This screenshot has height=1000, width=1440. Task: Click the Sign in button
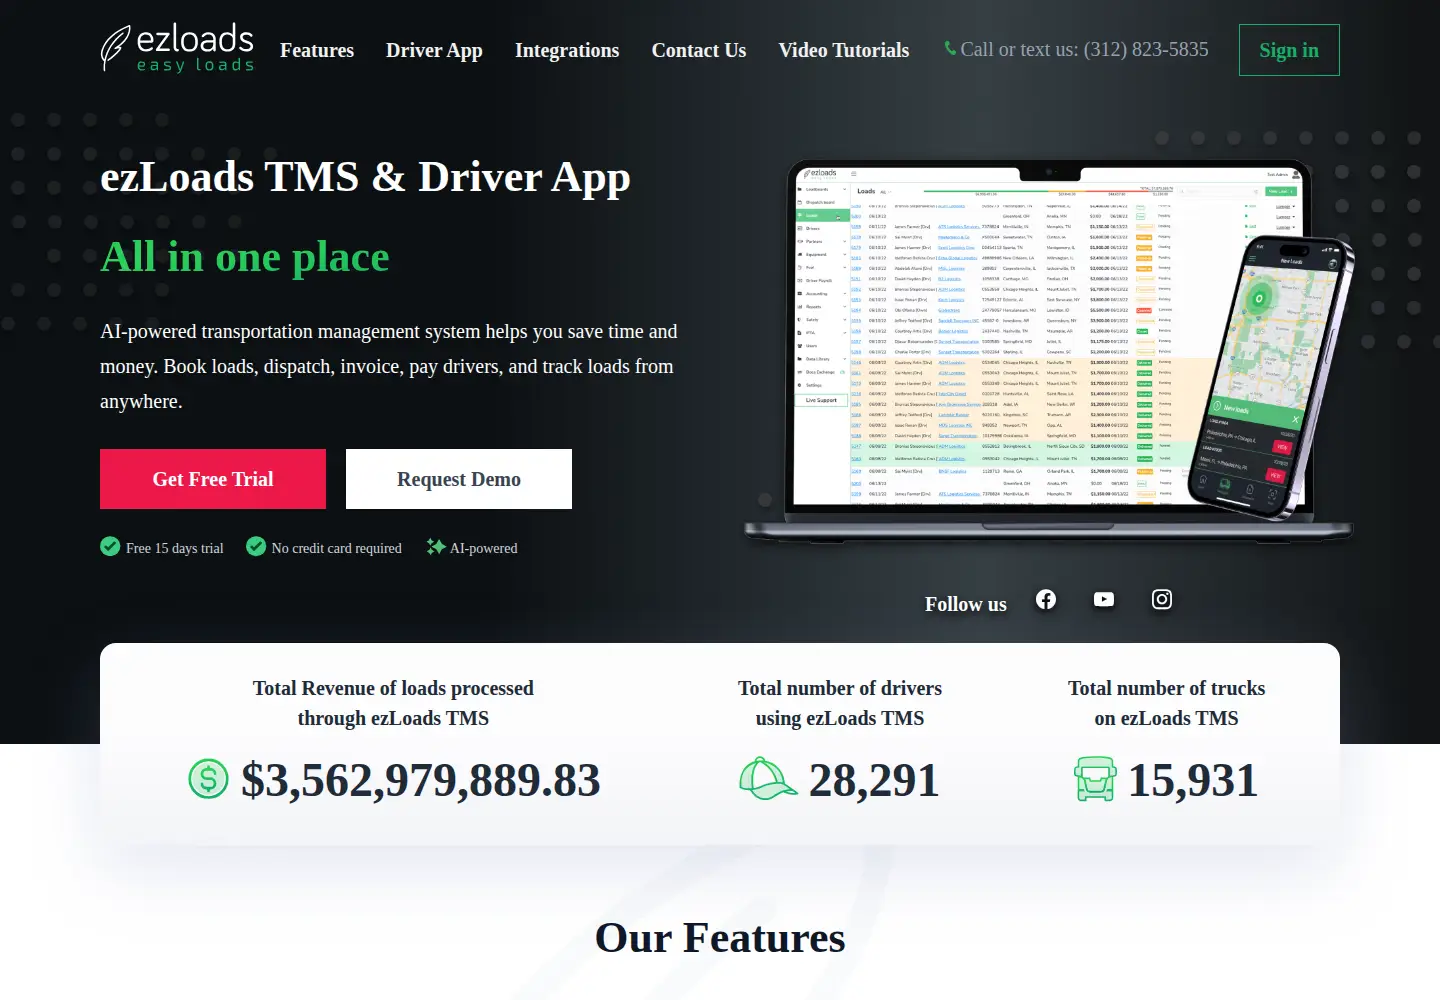click(x=1289, y=50)
